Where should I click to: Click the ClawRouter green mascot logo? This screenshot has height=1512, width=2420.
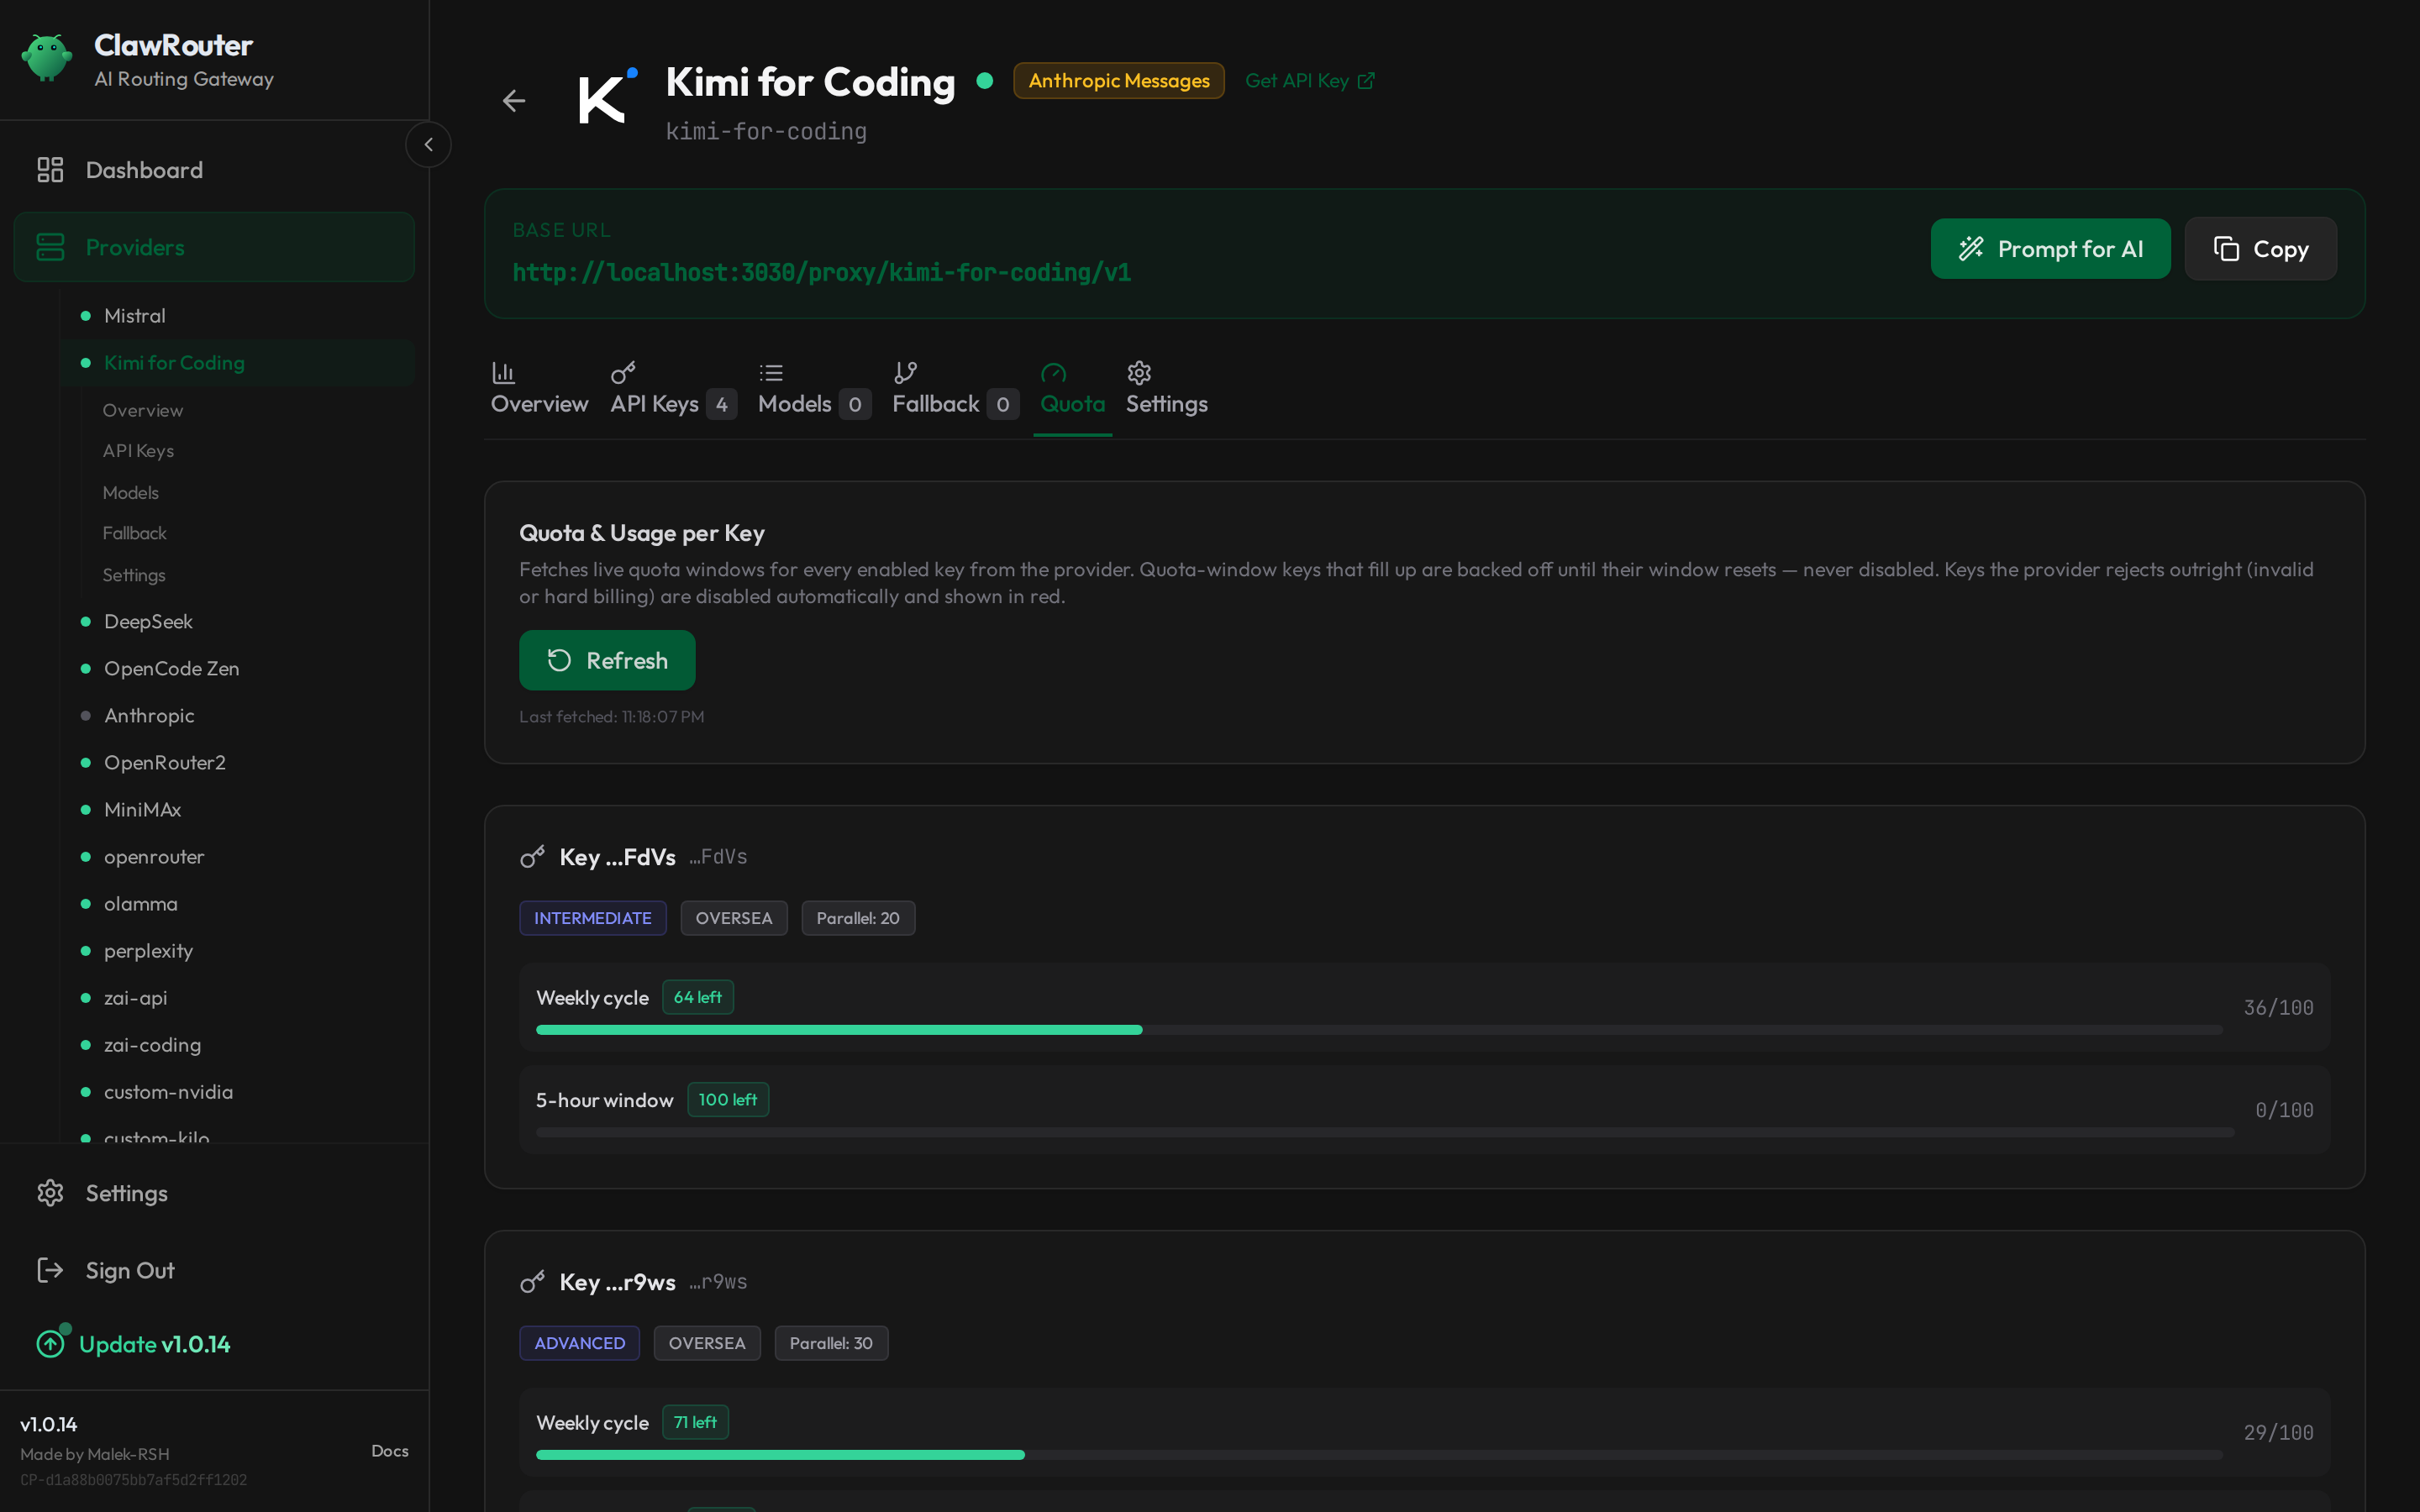[46, 58]
